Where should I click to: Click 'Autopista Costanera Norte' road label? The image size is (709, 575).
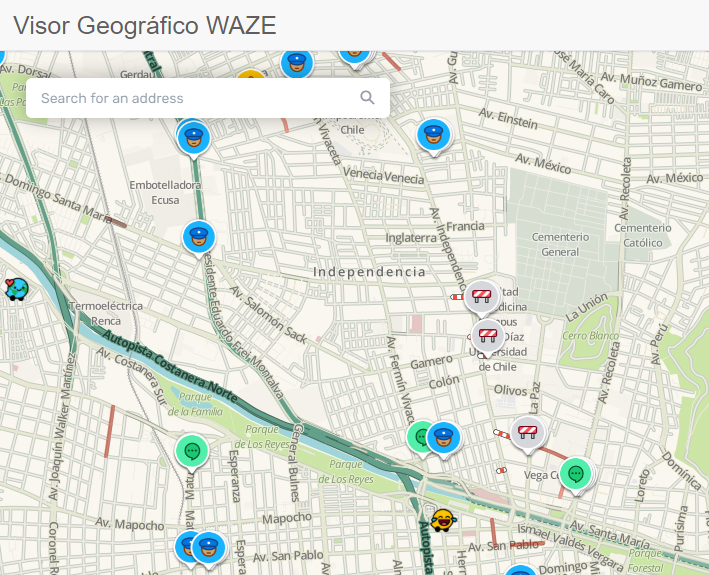pyautogui.click(x=170, y=367)
